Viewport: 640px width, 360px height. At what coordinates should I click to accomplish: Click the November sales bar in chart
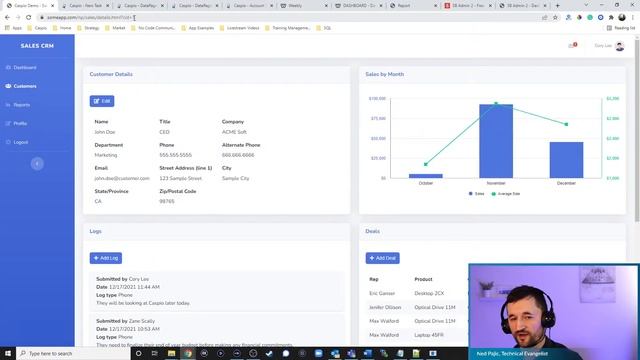point(496,141)
